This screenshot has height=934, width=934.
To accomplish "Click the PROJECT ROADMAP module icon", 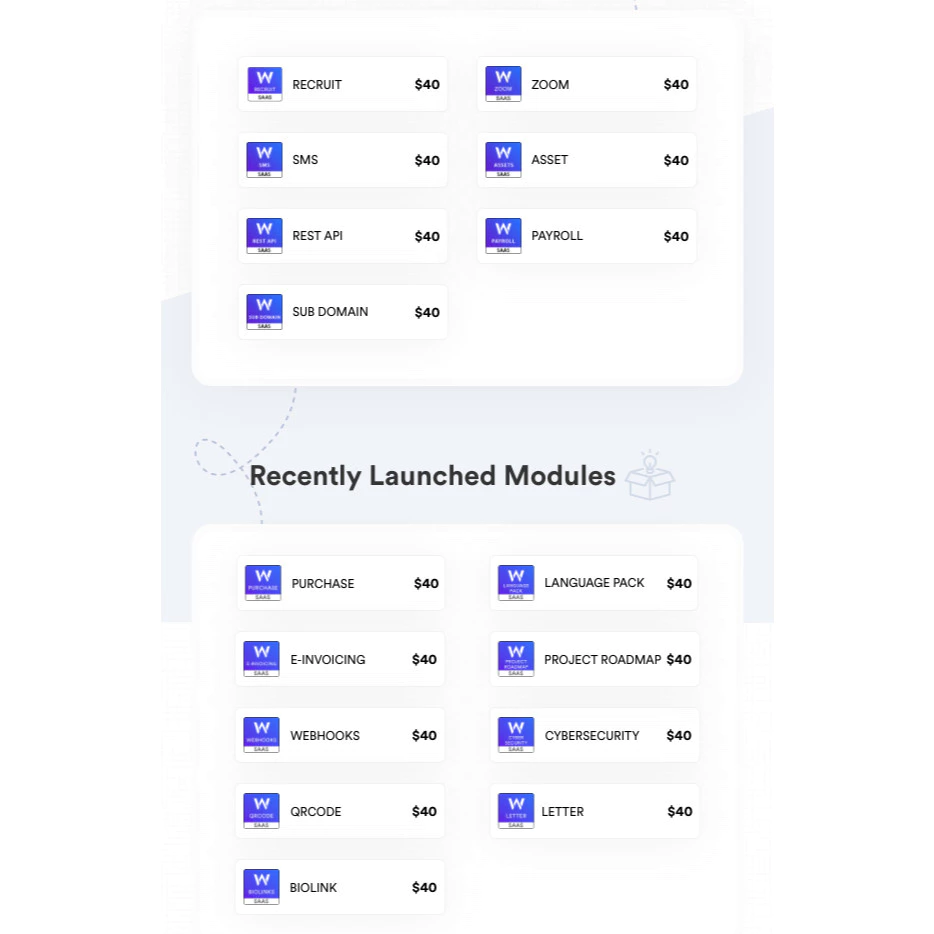I will point(515,659).
